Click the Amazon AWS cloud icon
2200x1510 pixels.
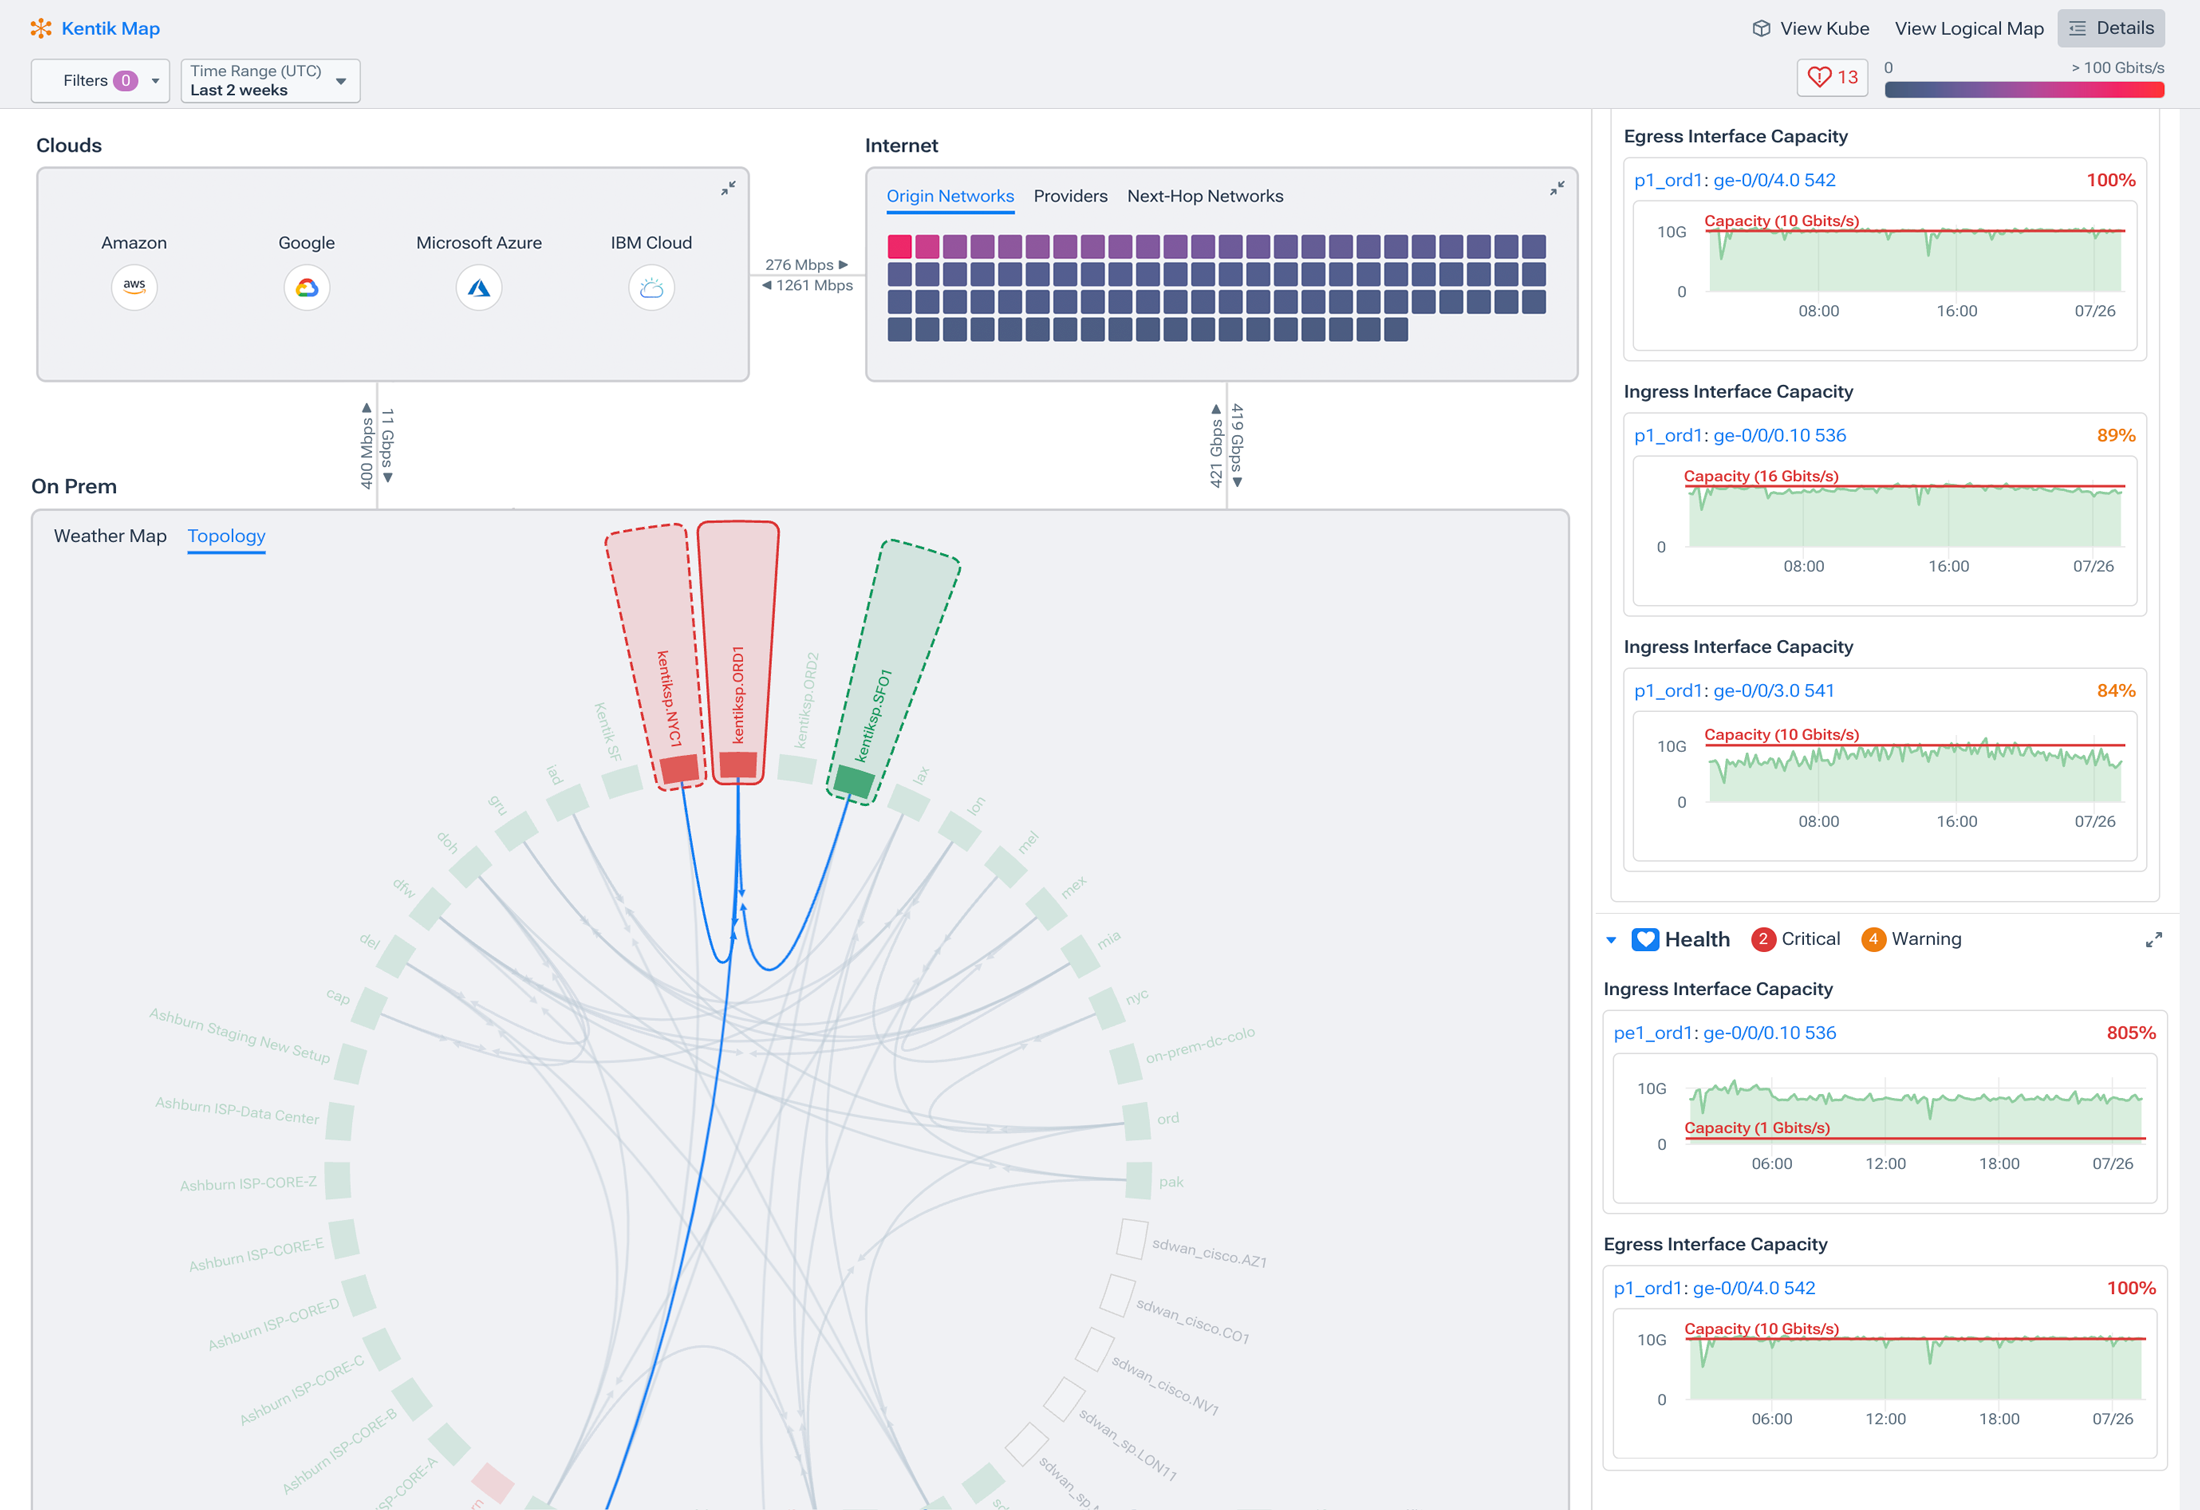pyautogui.click(x=134, y=287)
